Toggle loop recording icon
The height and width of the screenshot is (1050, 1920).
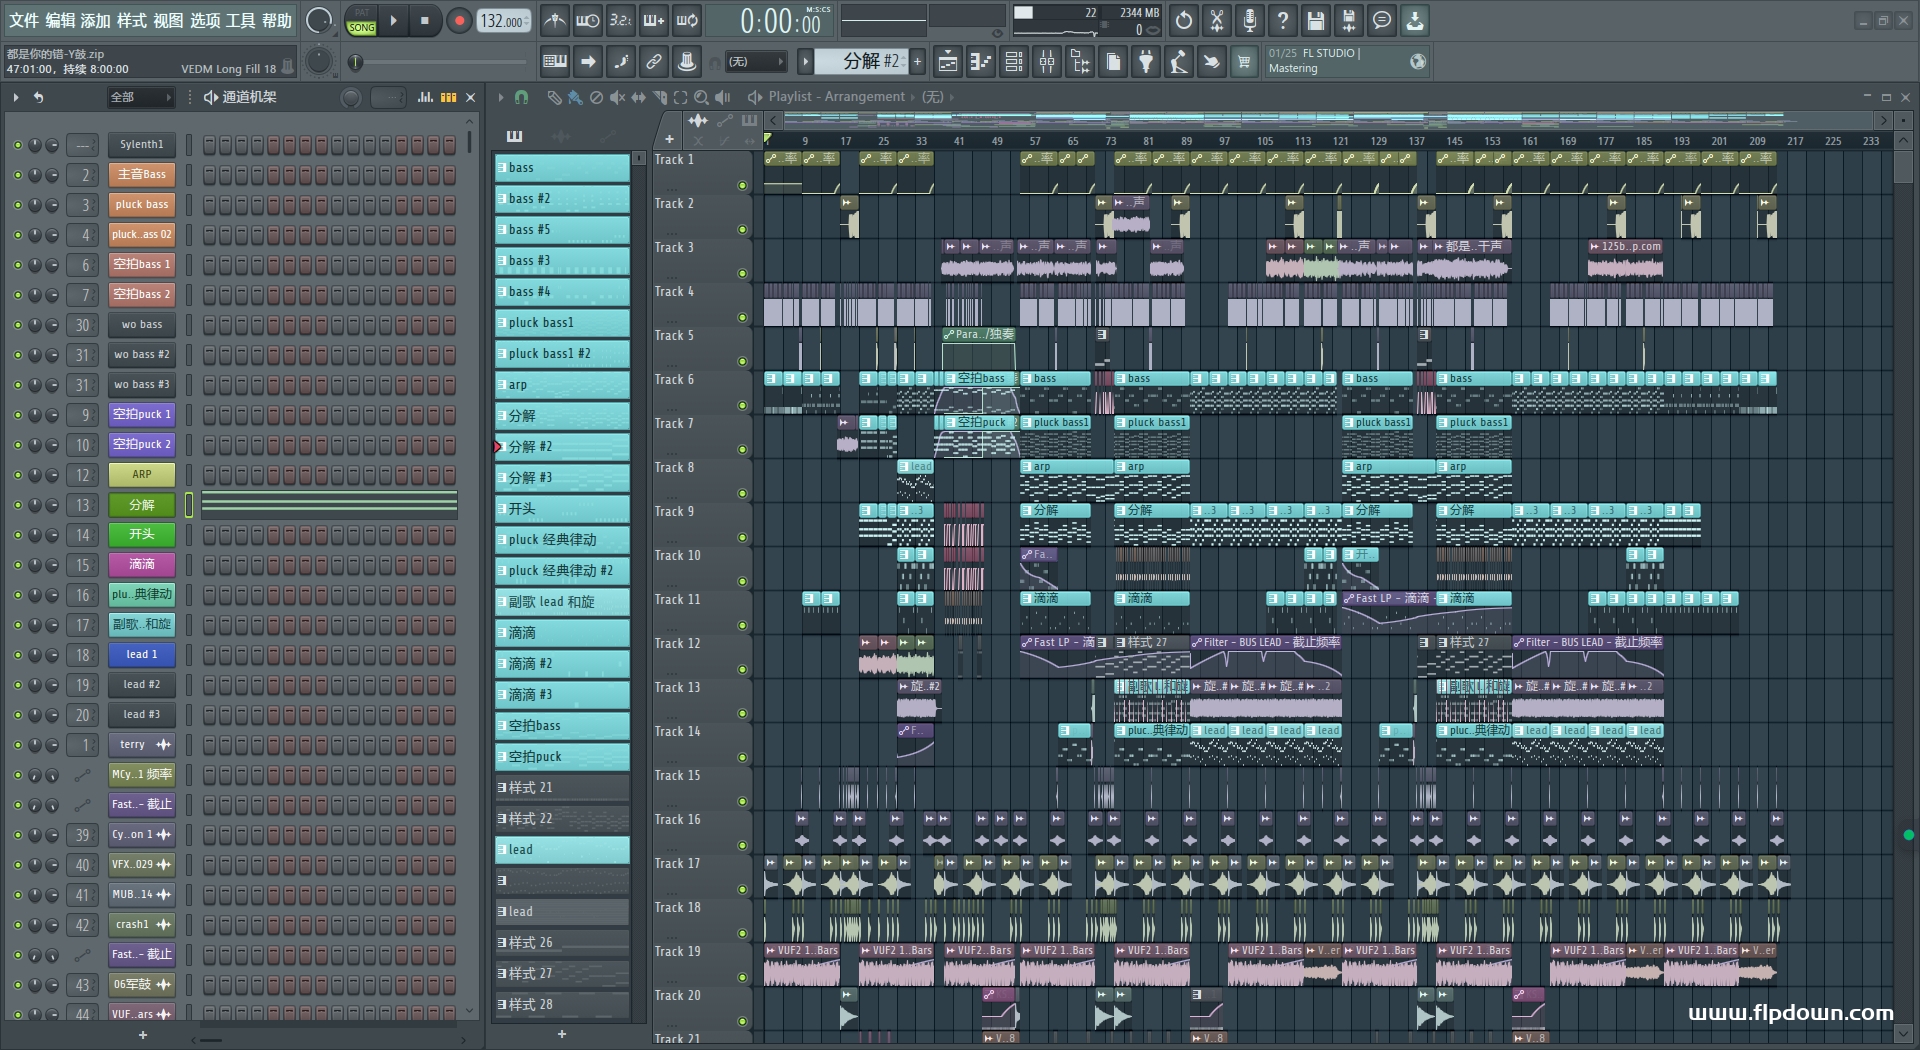click(x=687, y=20)
